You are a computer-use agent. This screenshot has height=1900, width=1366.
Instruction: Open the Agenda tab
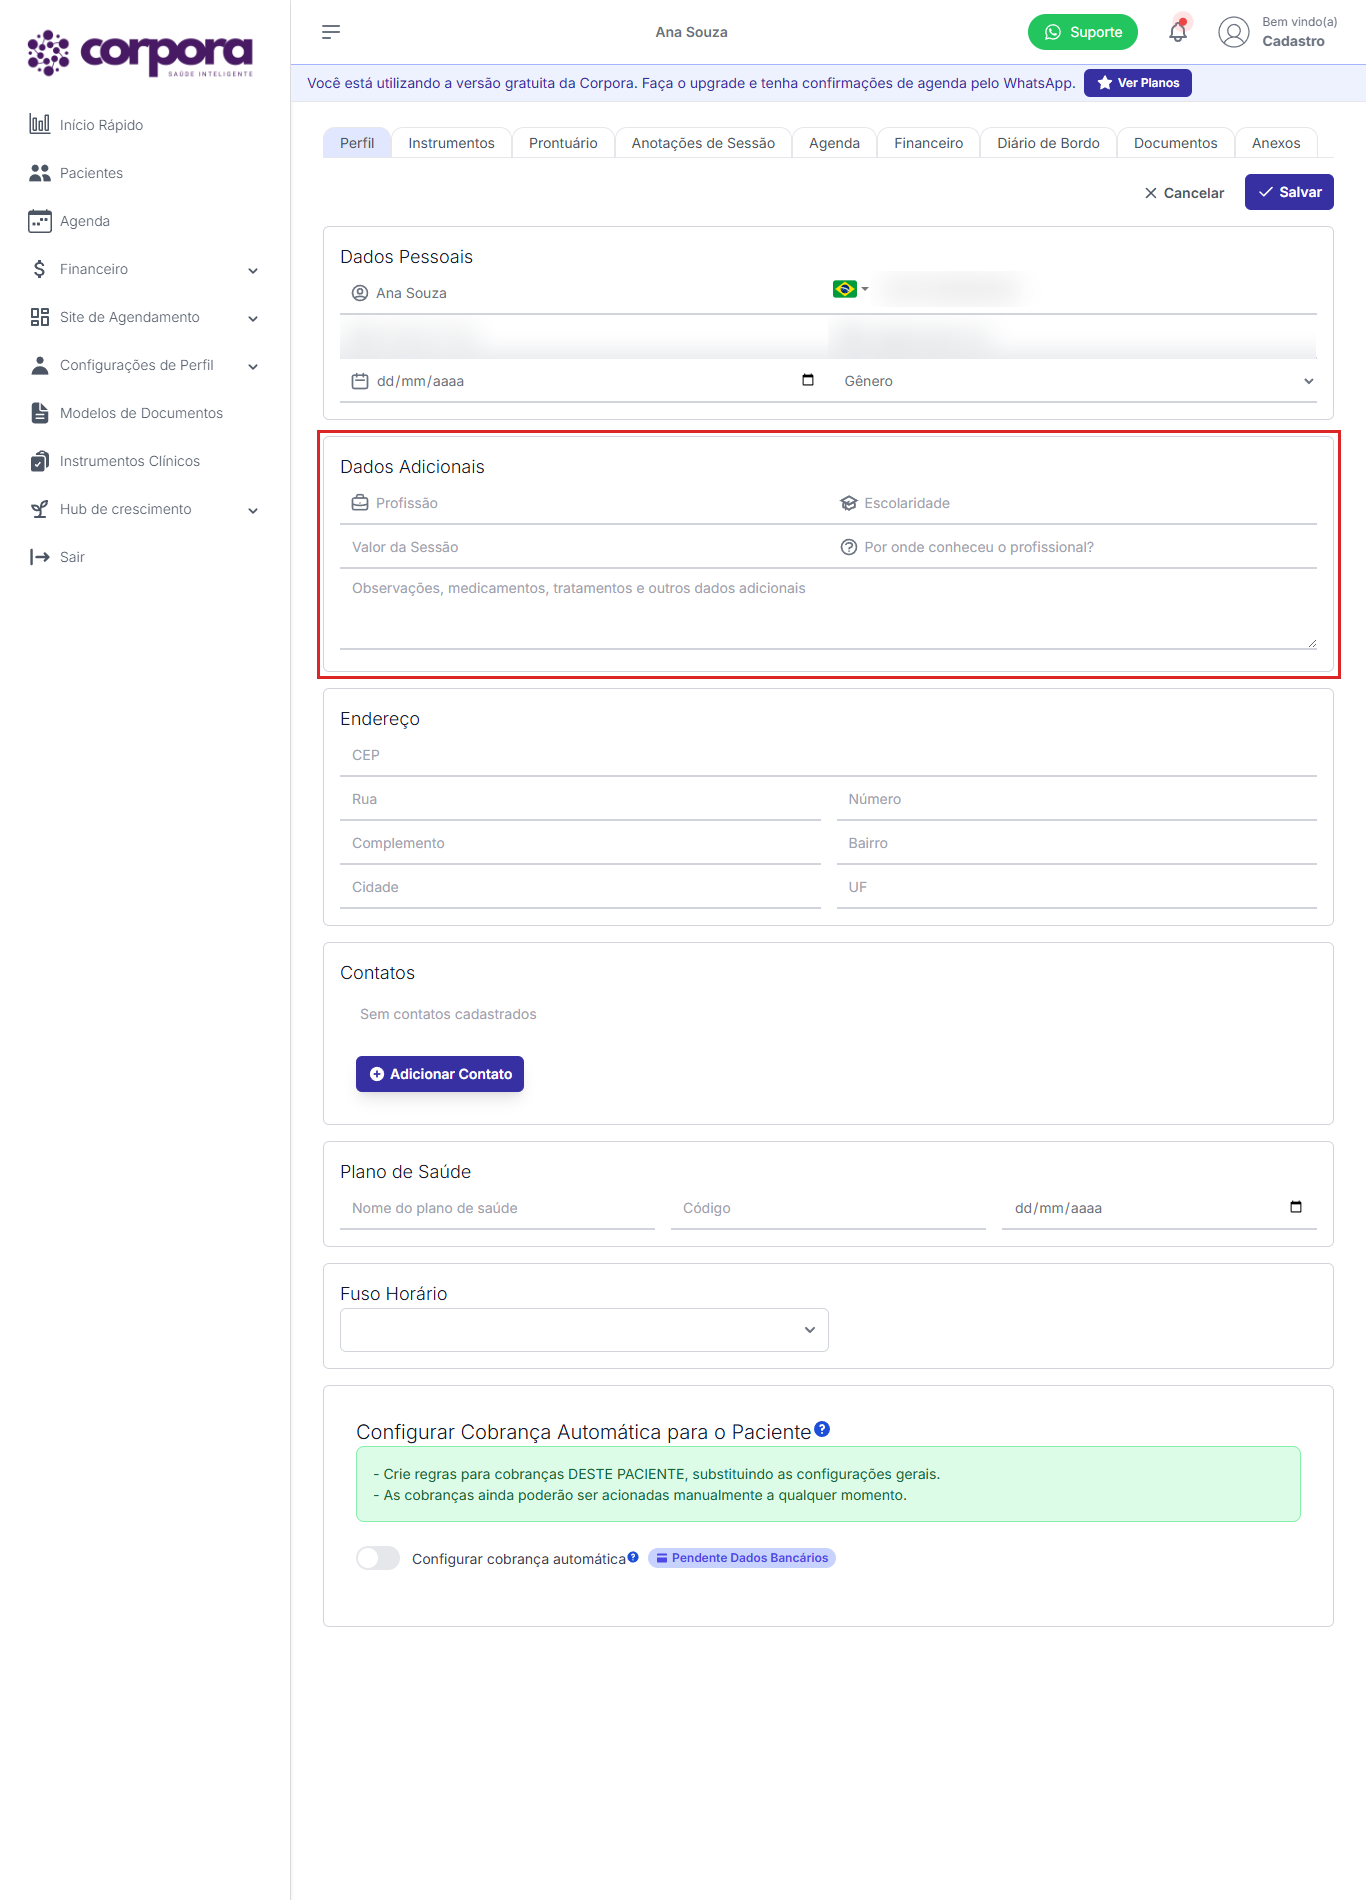pos(834,143)
